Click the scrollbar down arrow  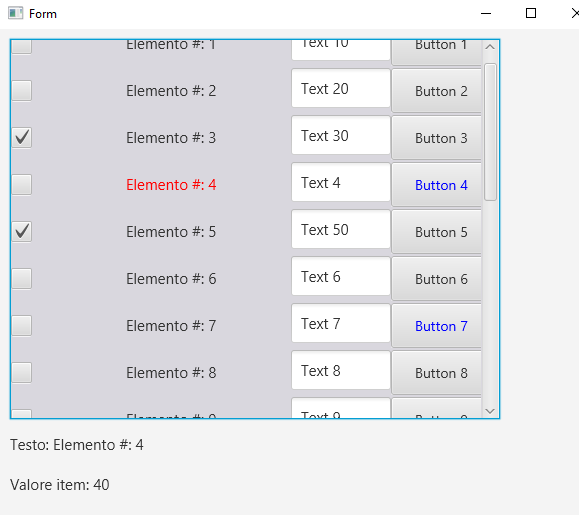490,411
